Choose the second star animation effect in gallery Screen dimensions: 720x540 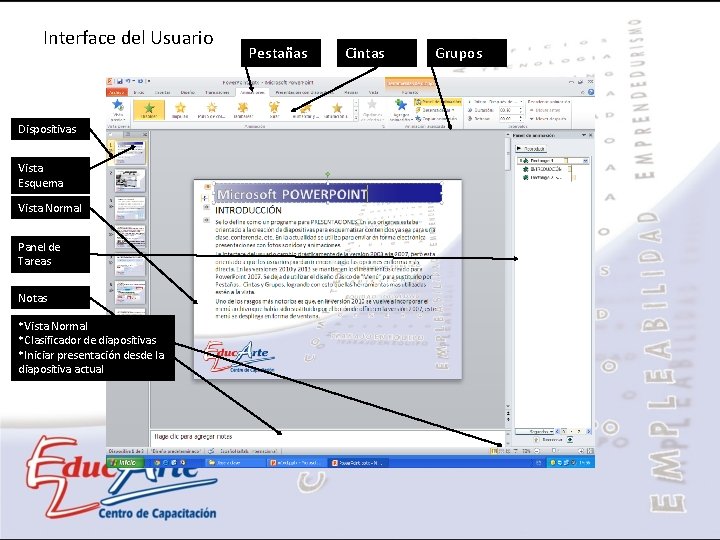[x=180, y=110]
